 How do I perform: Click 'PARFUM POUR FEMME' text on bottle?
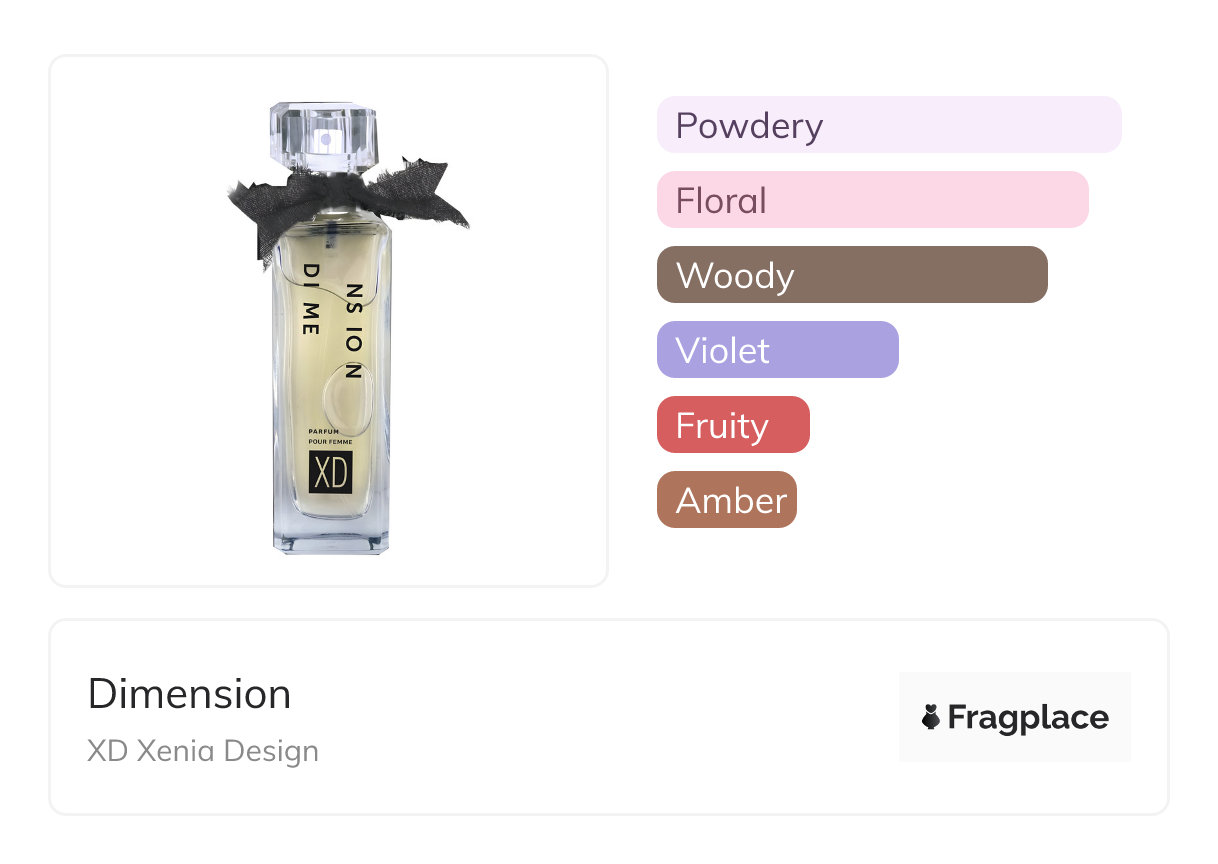click(x=330, y=437)
